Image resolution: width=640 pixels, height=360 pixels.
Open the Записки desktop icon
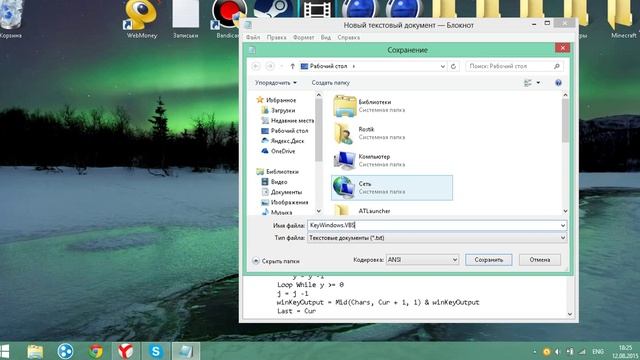pos(186,18)
